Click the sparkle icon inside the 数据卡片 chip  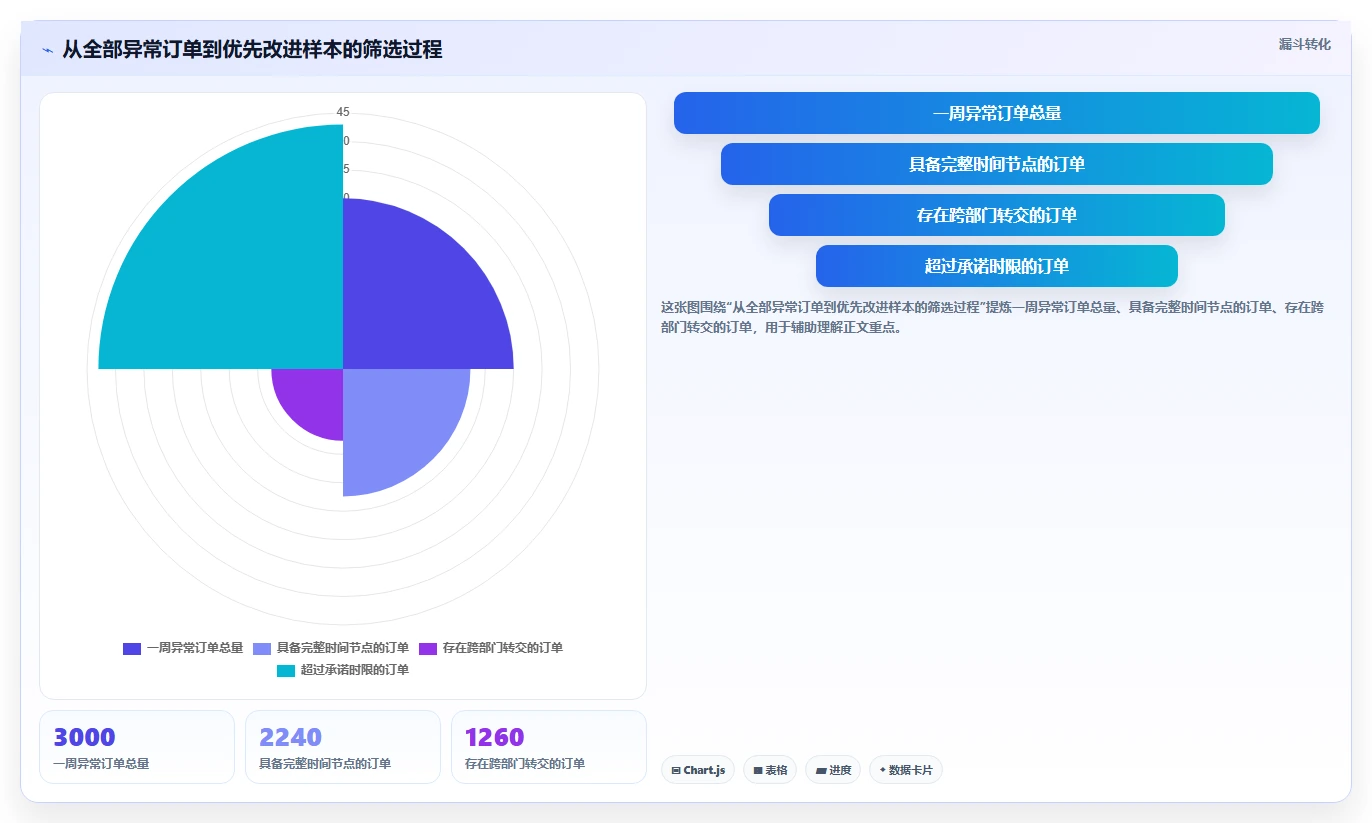click(x=882, y=770)
